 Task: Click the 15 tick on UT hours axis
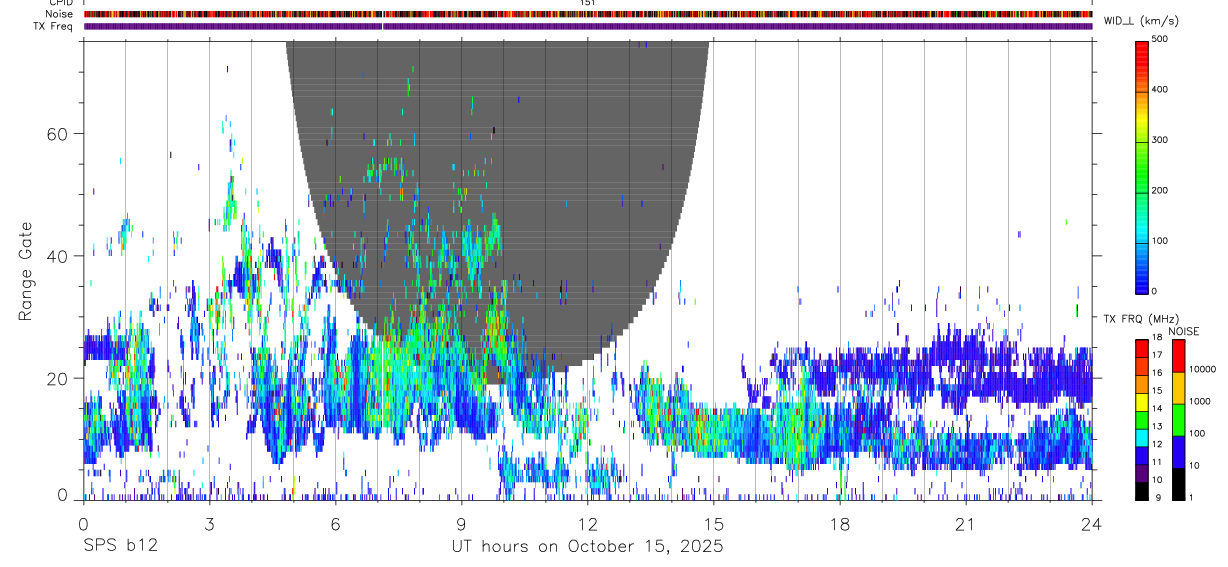tap(714, 525)
